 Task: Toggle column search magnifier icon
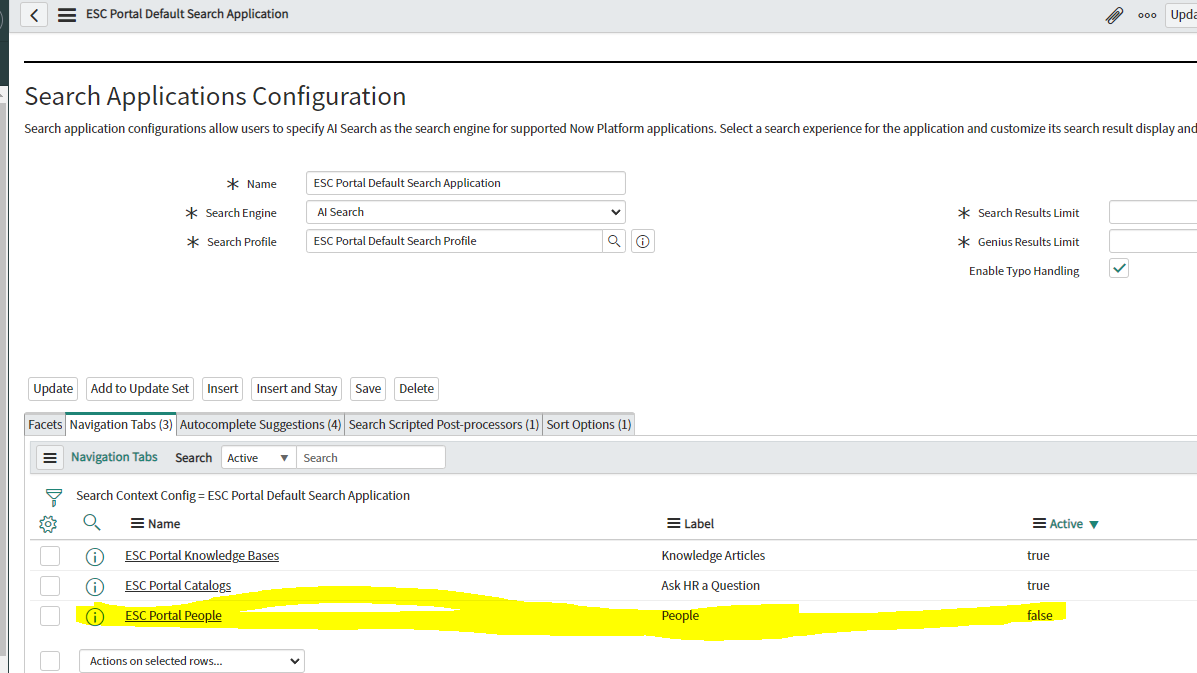(92, 523)
